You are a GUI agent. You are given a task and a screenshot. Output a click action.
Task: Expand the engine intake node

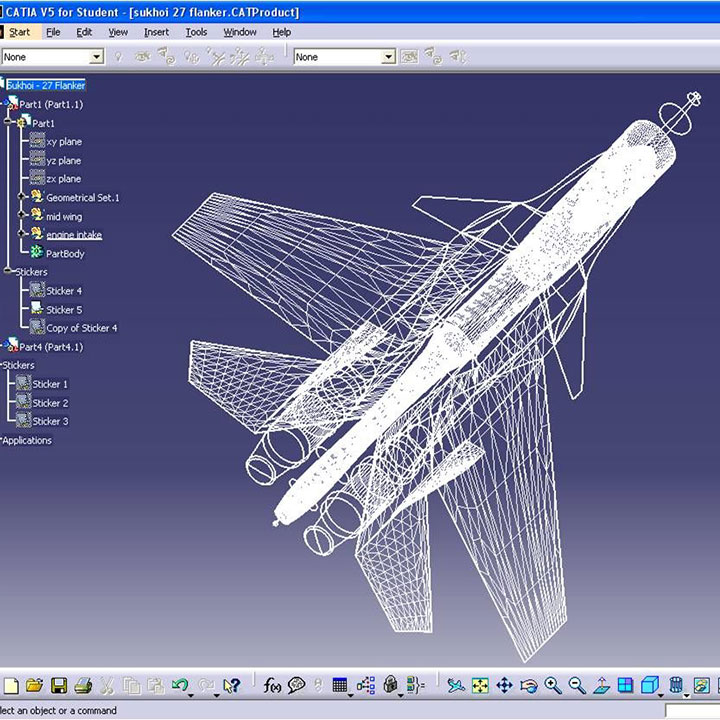[21, 233]
